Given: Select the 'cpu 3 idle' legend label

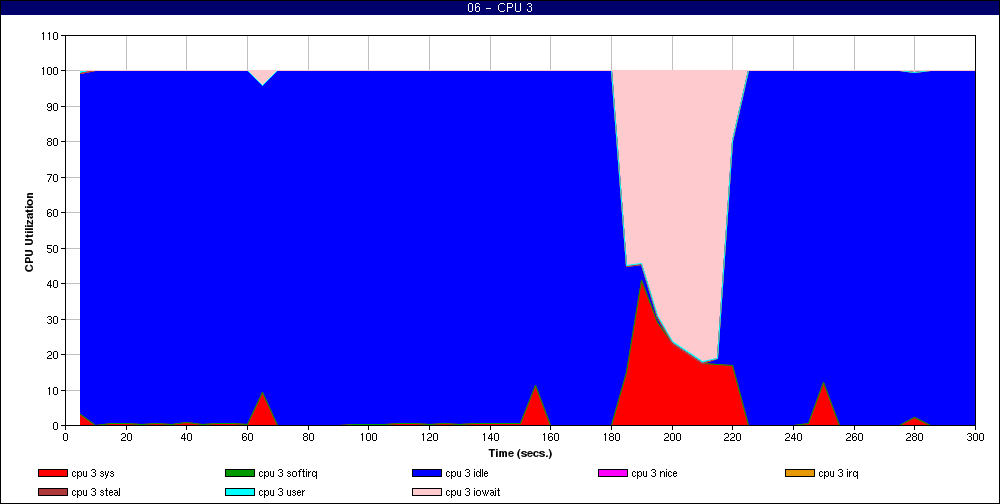Looking at the screenshot, I should pyautogui.click(x=467, y=473).
